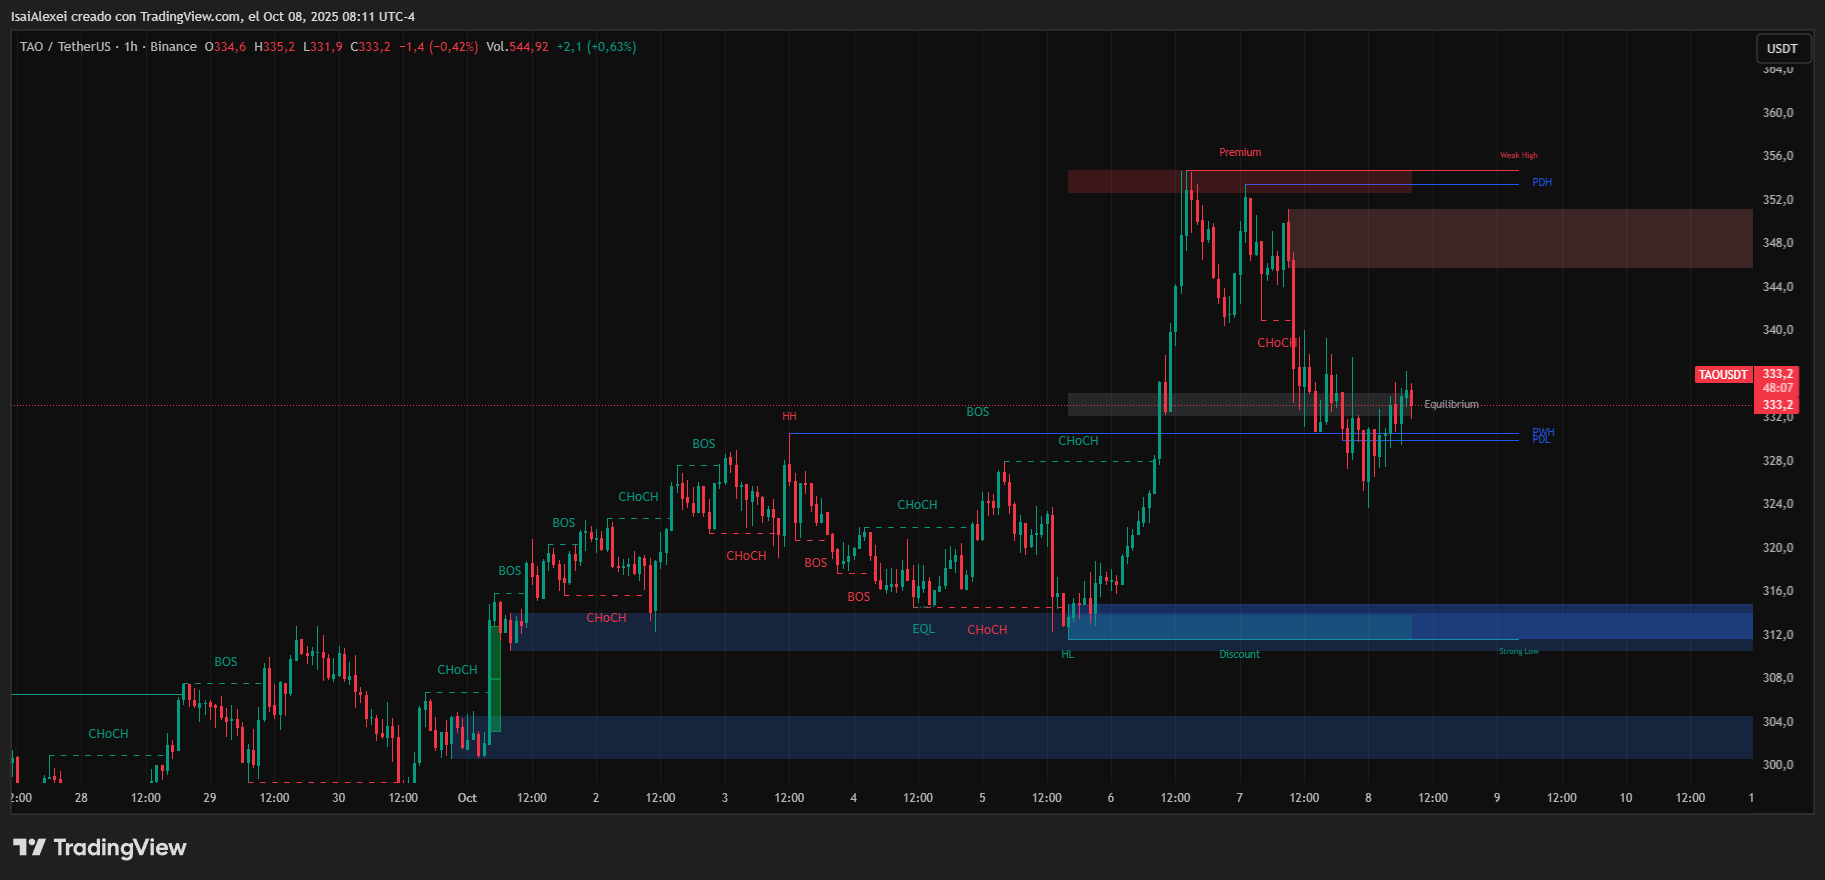Image resolution: width=1825 pixels, height=880 pixels.
Task: Open the USDT currency selector button
Action: tap(1781, 48)
